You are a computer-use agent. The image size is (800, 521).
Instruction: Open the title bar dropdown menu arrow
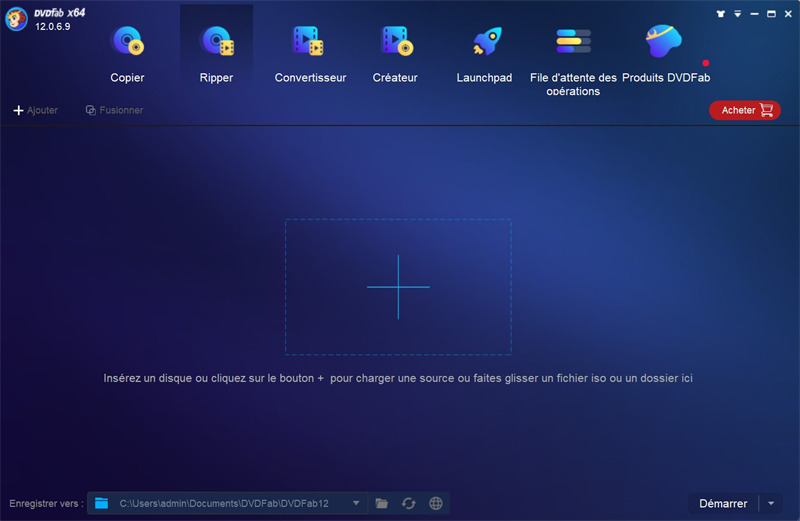pos(738,14)
